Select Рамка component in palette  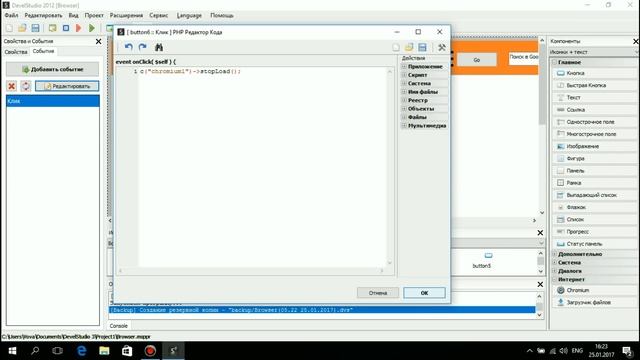594,183
